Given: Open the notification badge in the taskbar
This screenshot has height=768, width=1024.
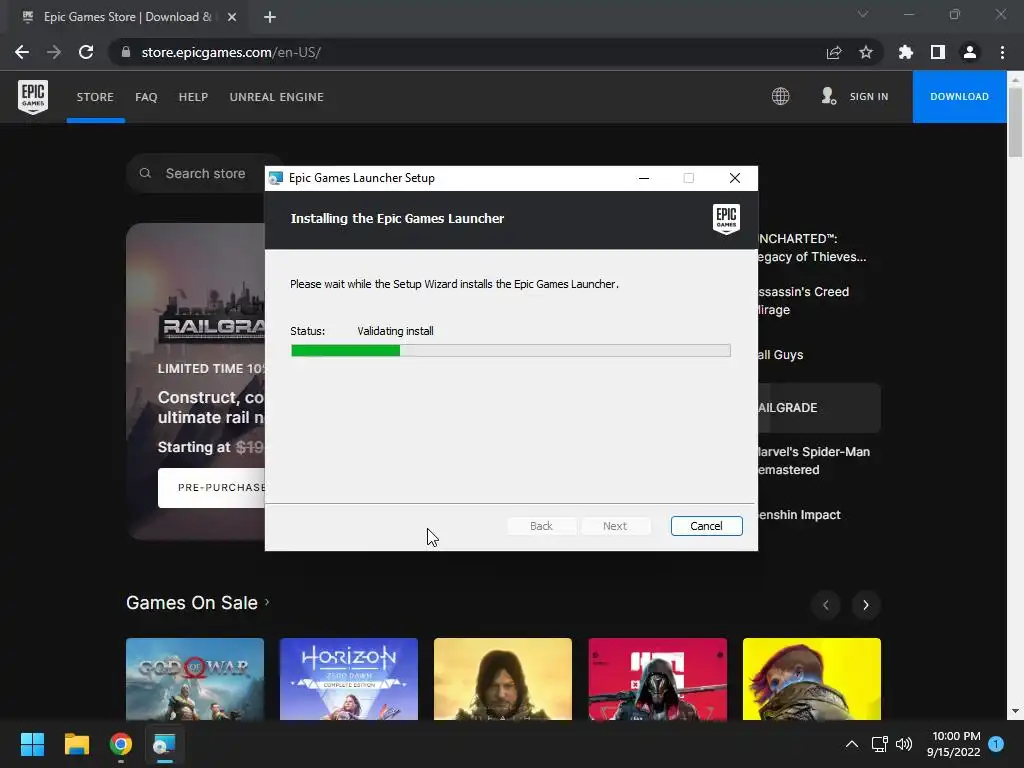Looking at the screenshot, I should click(x=996, y=744).
